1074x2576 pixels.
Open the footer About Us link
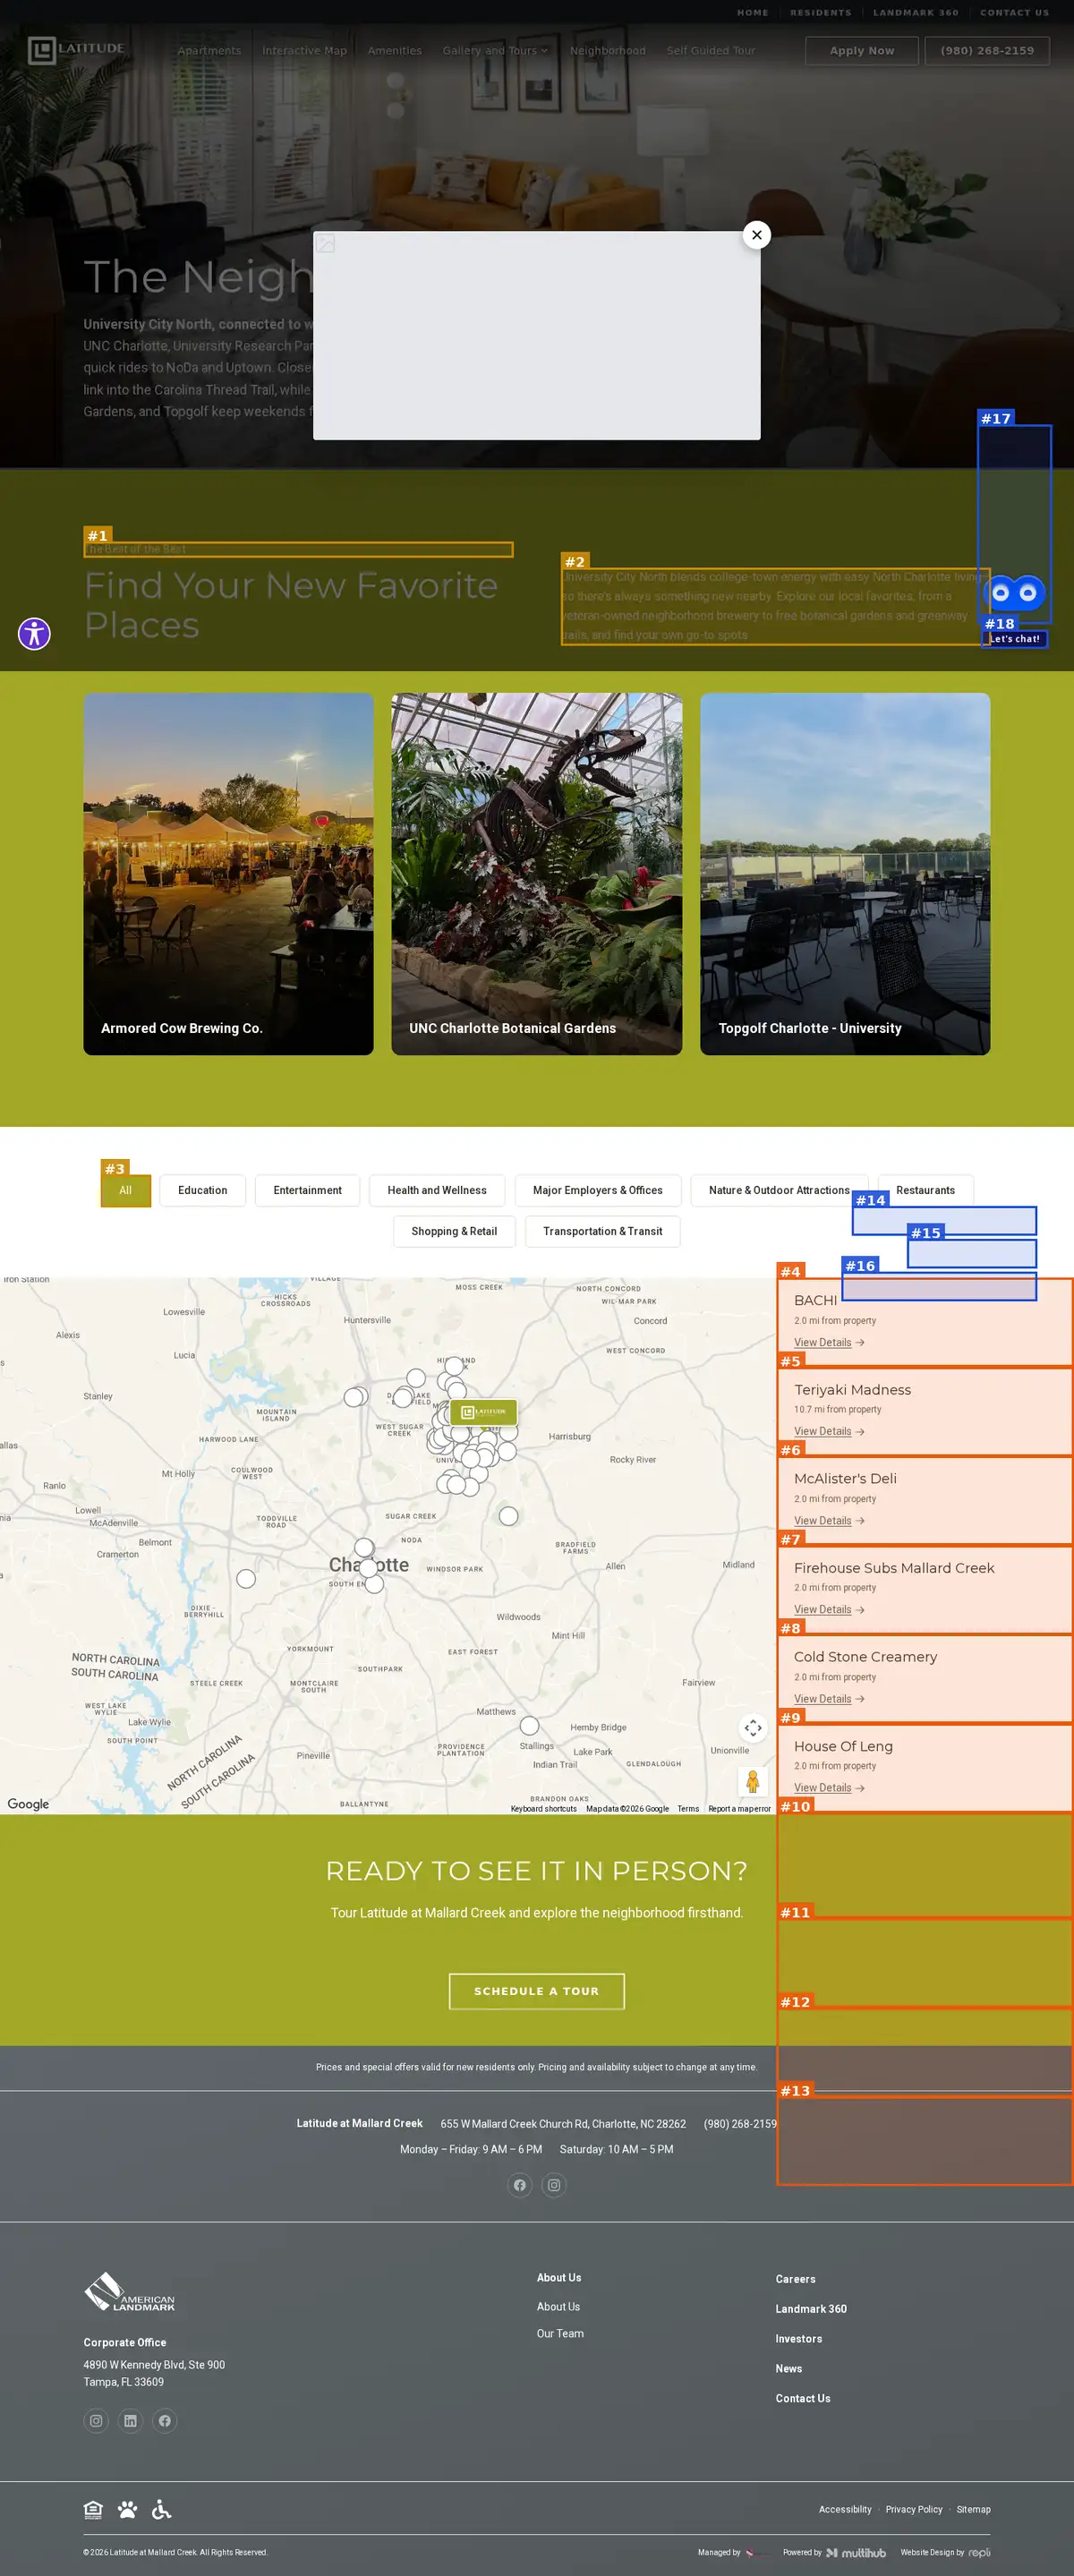point(558,2306)
